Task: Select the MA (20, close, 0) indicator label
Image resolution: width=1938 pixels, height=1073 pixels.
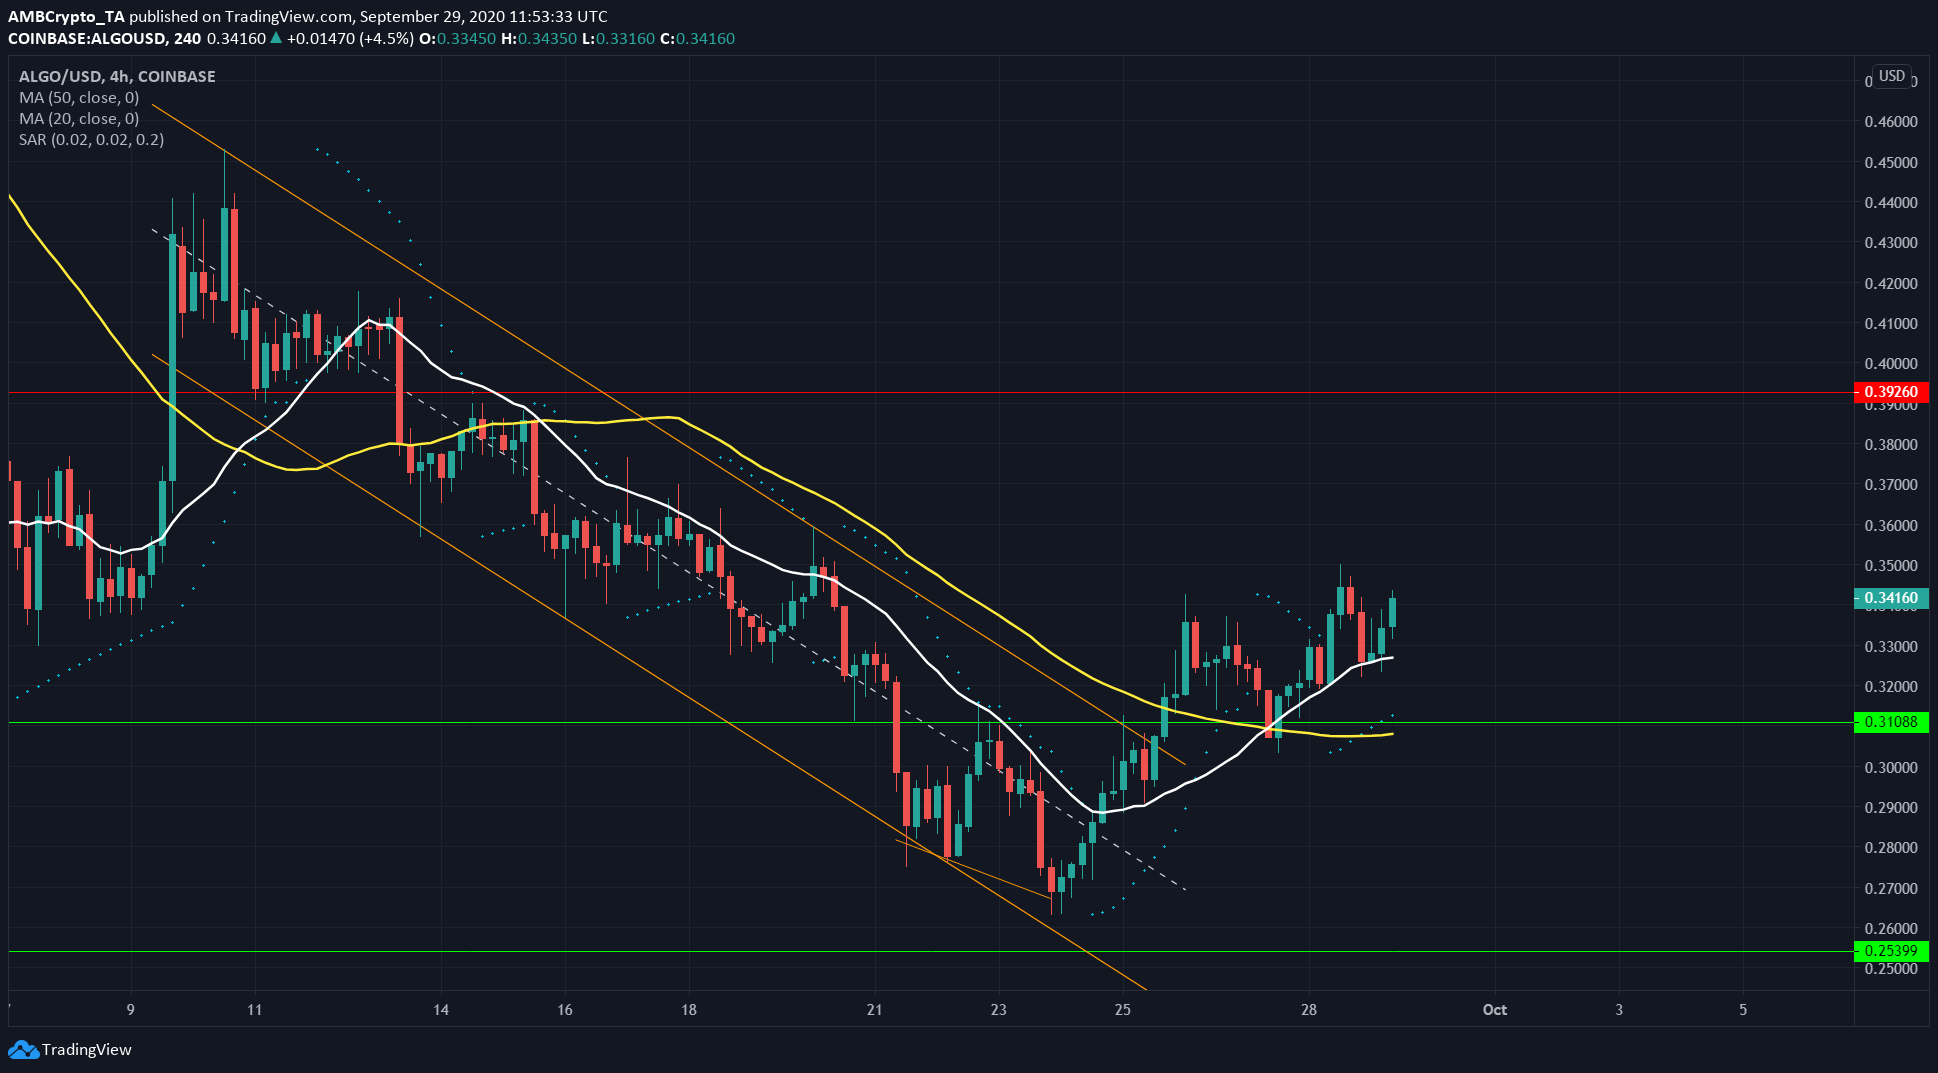Action: point(79,119)
